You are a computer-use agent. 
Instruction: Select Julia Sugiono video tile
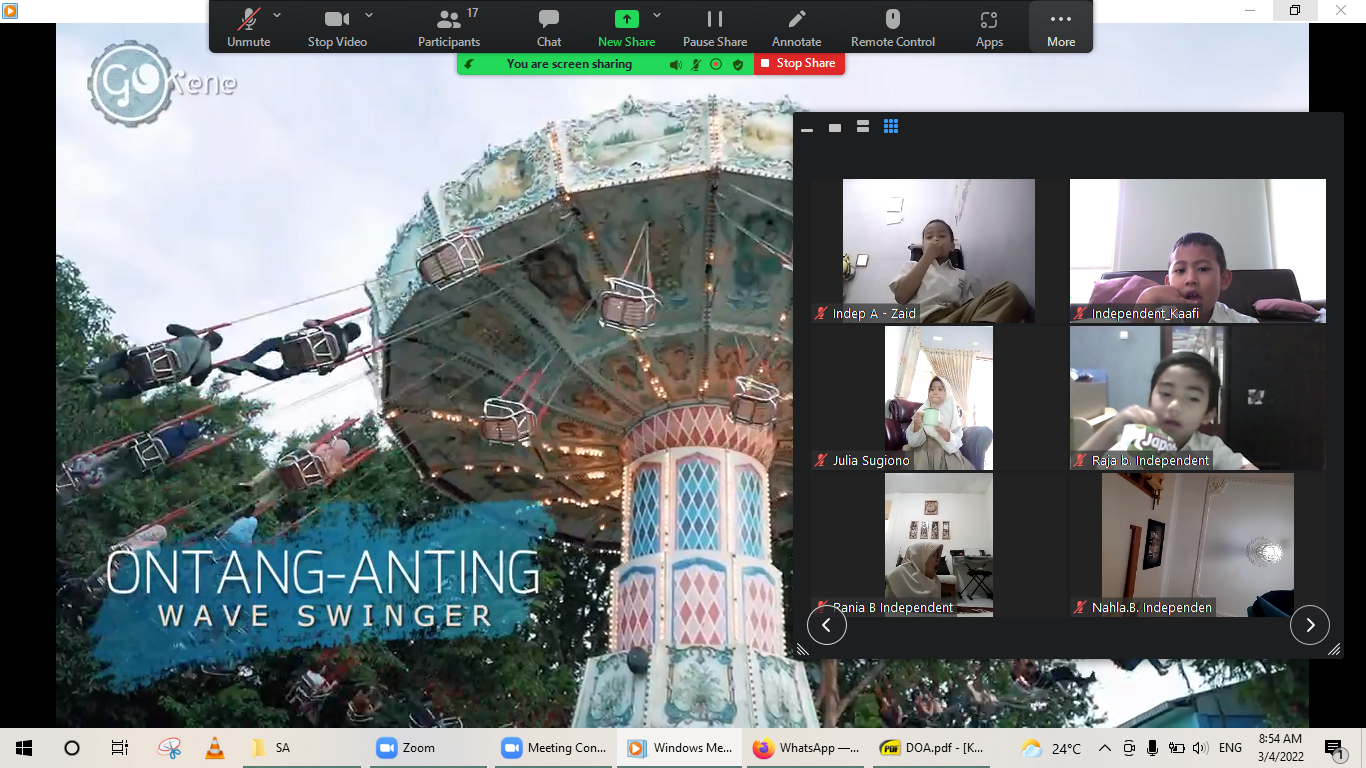pyautogui.click(x=939, y=398)
